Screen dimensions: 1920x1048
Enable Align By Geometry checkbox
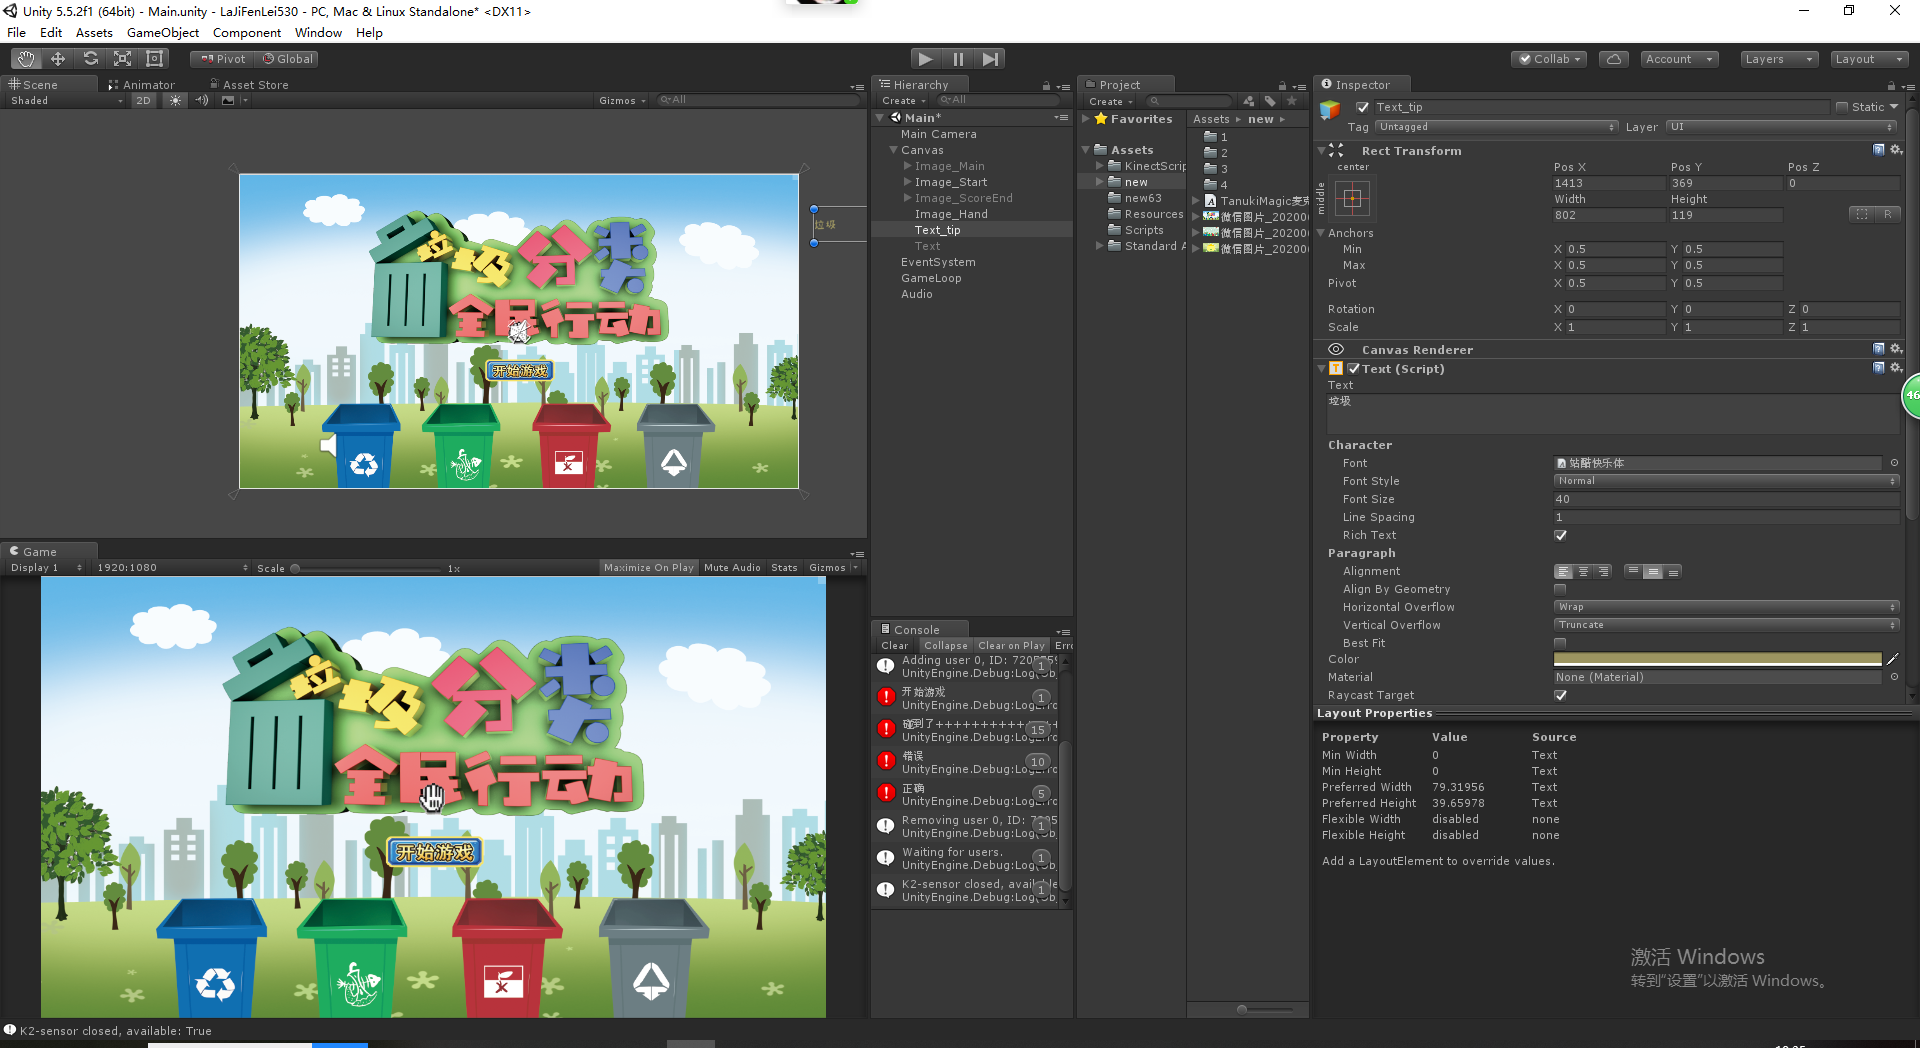coord(1560,589)
